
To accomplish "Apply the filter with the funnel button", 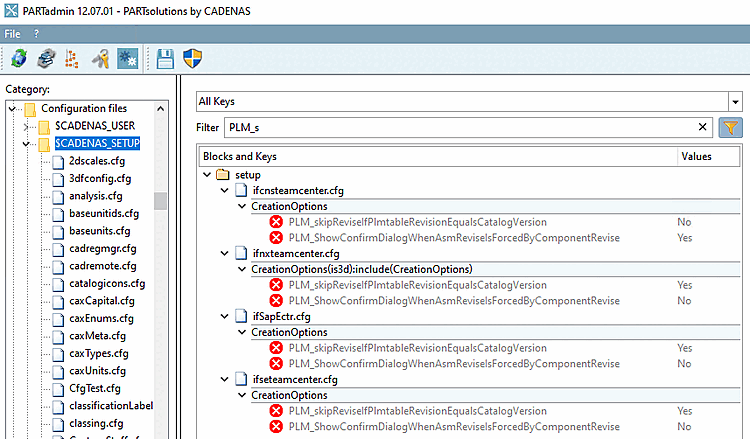I will click(x=730, y=128).
